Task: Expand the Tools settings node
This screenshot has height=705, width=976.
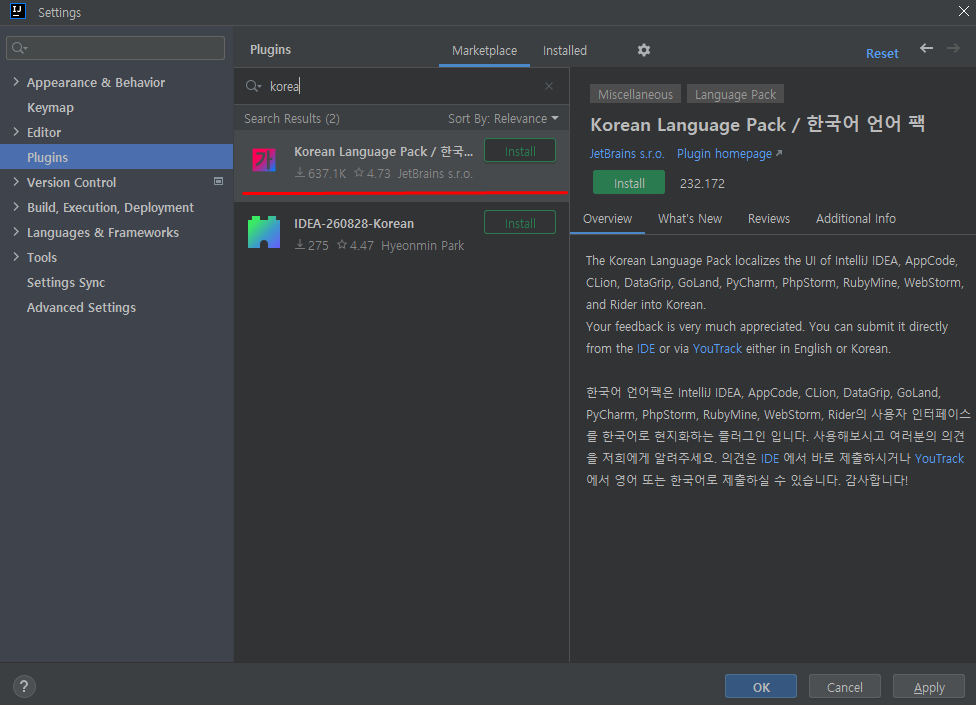Action: pyautogui.click(x=16, y=256)
